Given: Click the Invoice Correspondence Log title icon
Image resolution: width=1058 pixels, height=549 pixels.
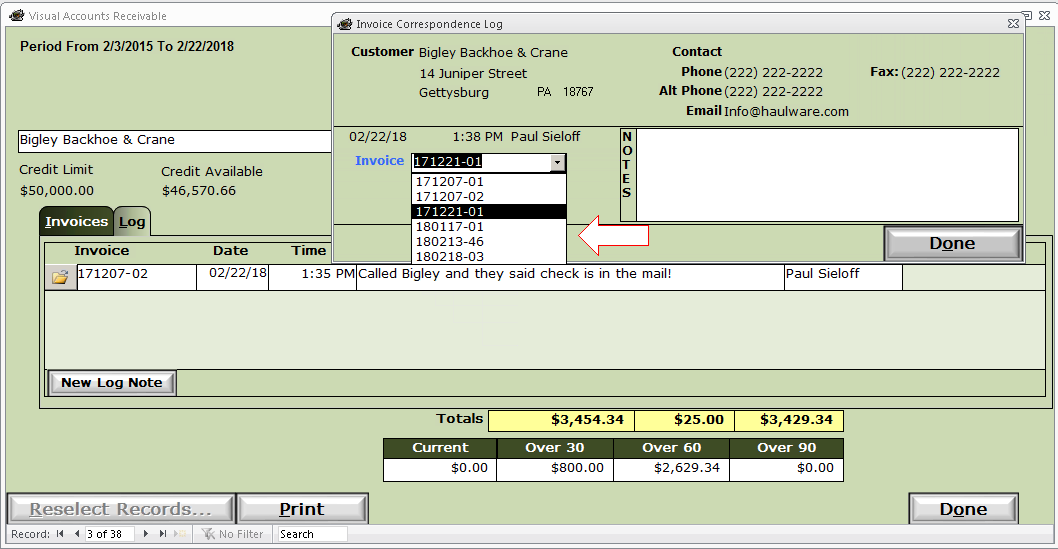Looking at the screenshot, I should click(x=345, y=24).
